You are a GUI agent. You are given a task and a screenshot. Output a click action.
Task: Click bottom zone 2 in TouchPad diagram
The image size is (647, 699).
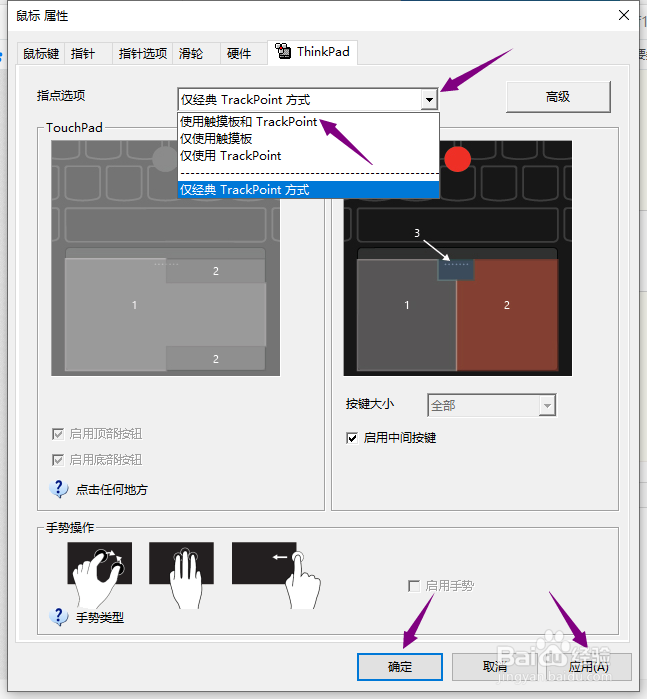216,358
